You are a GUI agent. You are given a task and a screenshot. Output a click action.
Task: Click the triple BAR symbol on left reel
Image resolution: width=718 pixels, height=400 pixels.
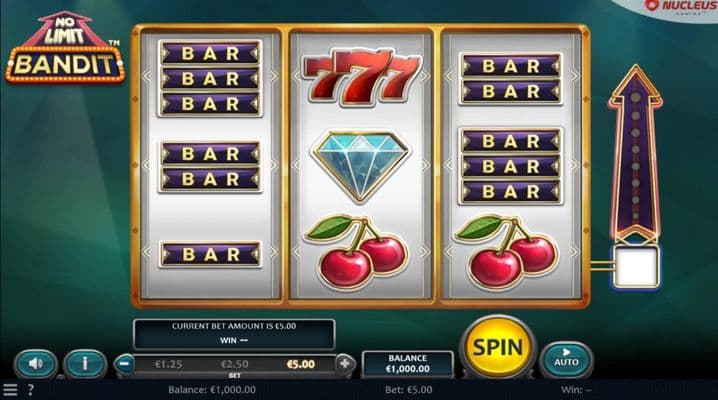tap(210, 78)
